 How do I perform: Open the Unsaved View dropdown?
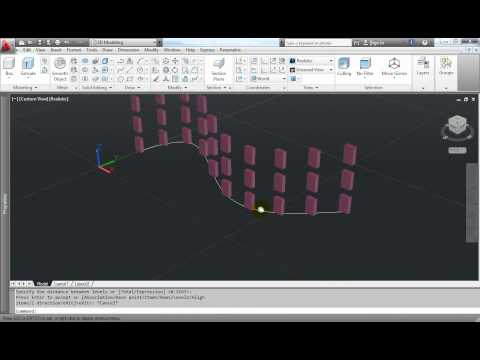pos(311,70)
